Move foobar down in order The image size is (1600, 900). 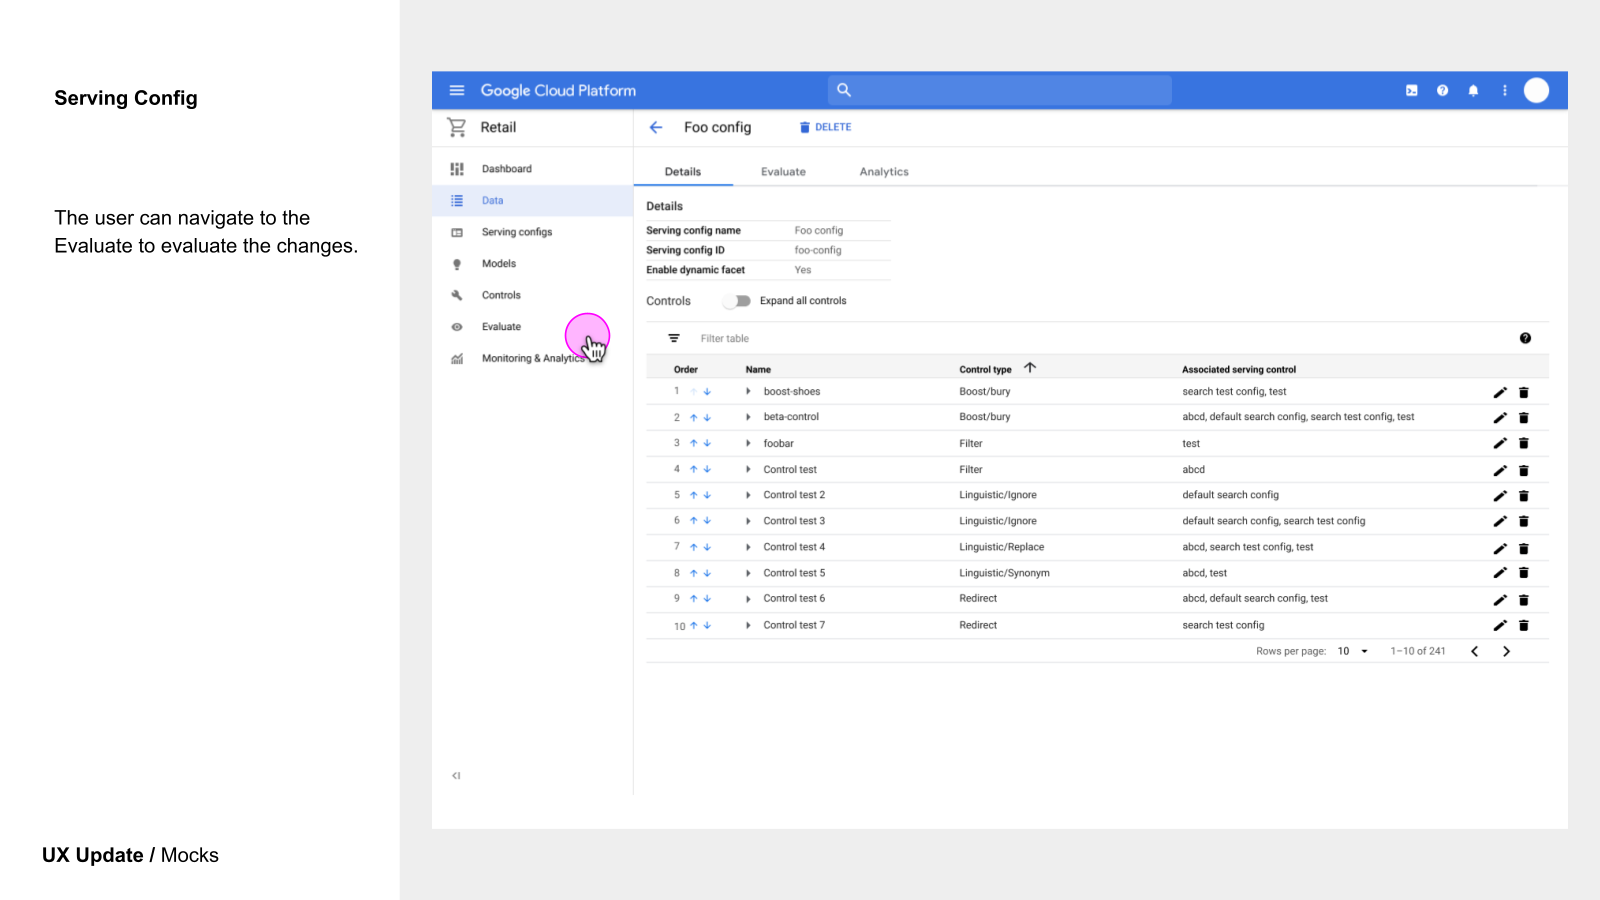pos(707,443)
